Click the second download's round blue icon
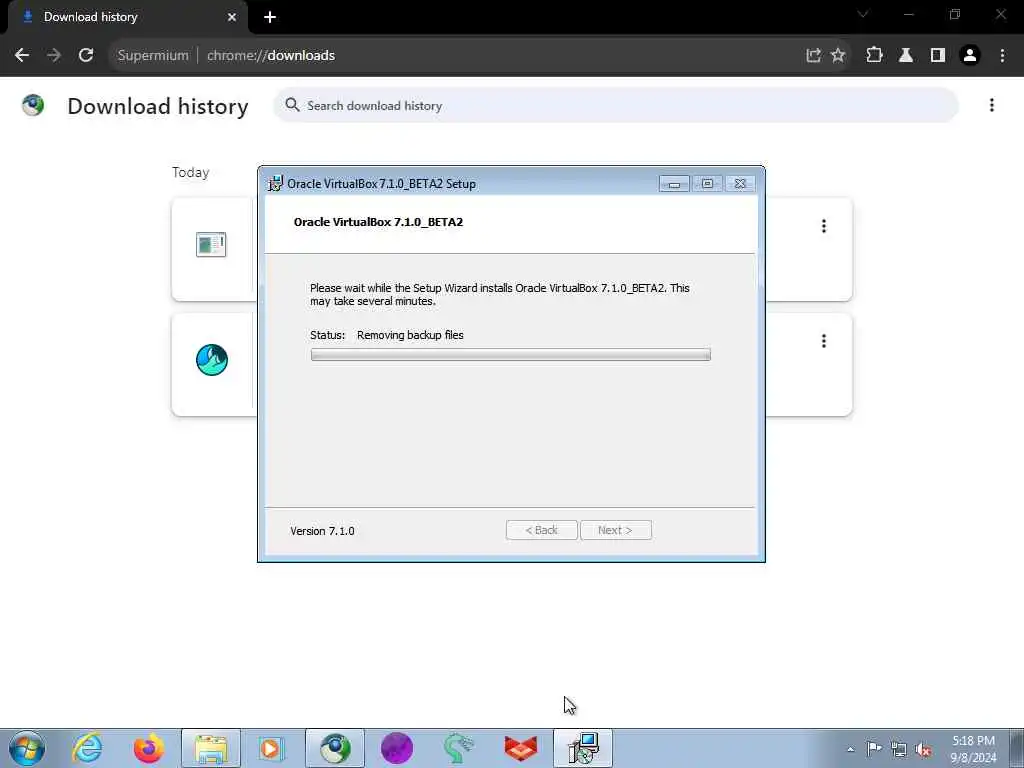The height and width of the screenshot is (768, 1024). 212,360
